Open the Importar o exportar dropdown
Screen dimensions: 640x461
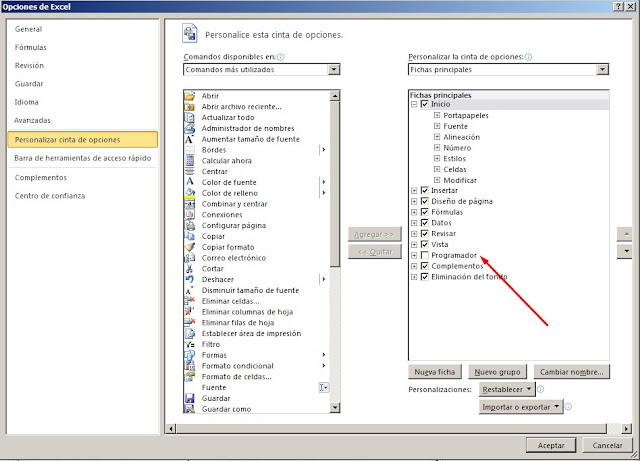(x=521, y=407)
